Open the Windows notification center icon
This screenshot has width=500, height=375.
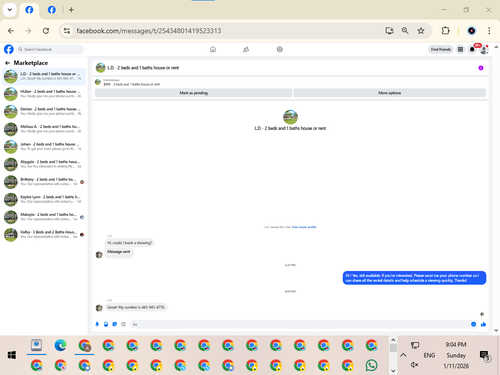coord(484,355)
